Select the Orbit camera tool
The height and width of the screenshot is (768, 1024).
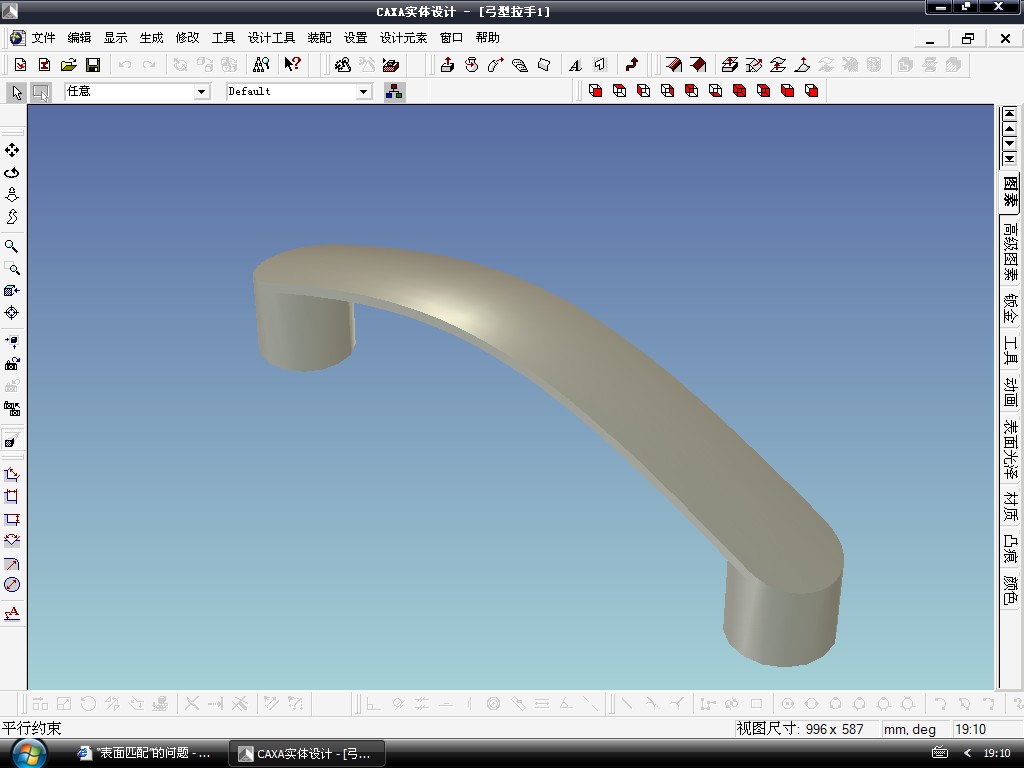[12, 172]
